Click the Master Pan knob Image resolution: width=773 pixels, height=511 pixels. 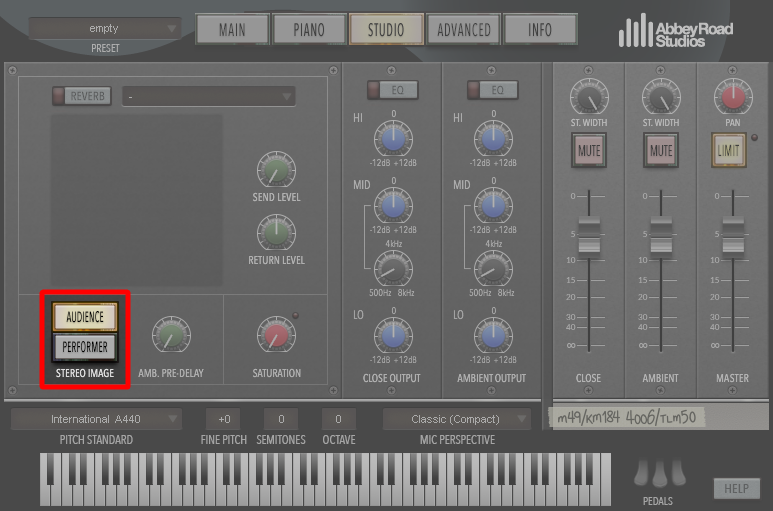(733, 97)
